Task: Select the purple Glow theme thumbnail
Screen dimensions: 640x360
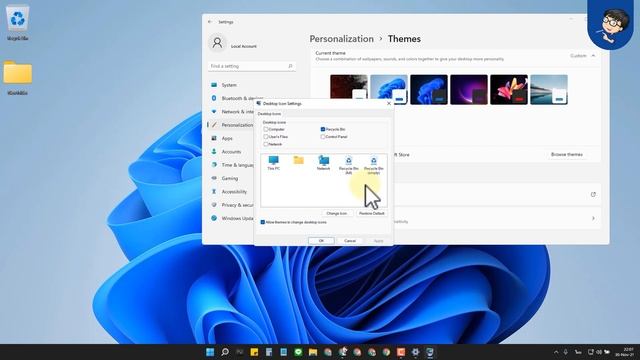Action: tap(469, 89)
